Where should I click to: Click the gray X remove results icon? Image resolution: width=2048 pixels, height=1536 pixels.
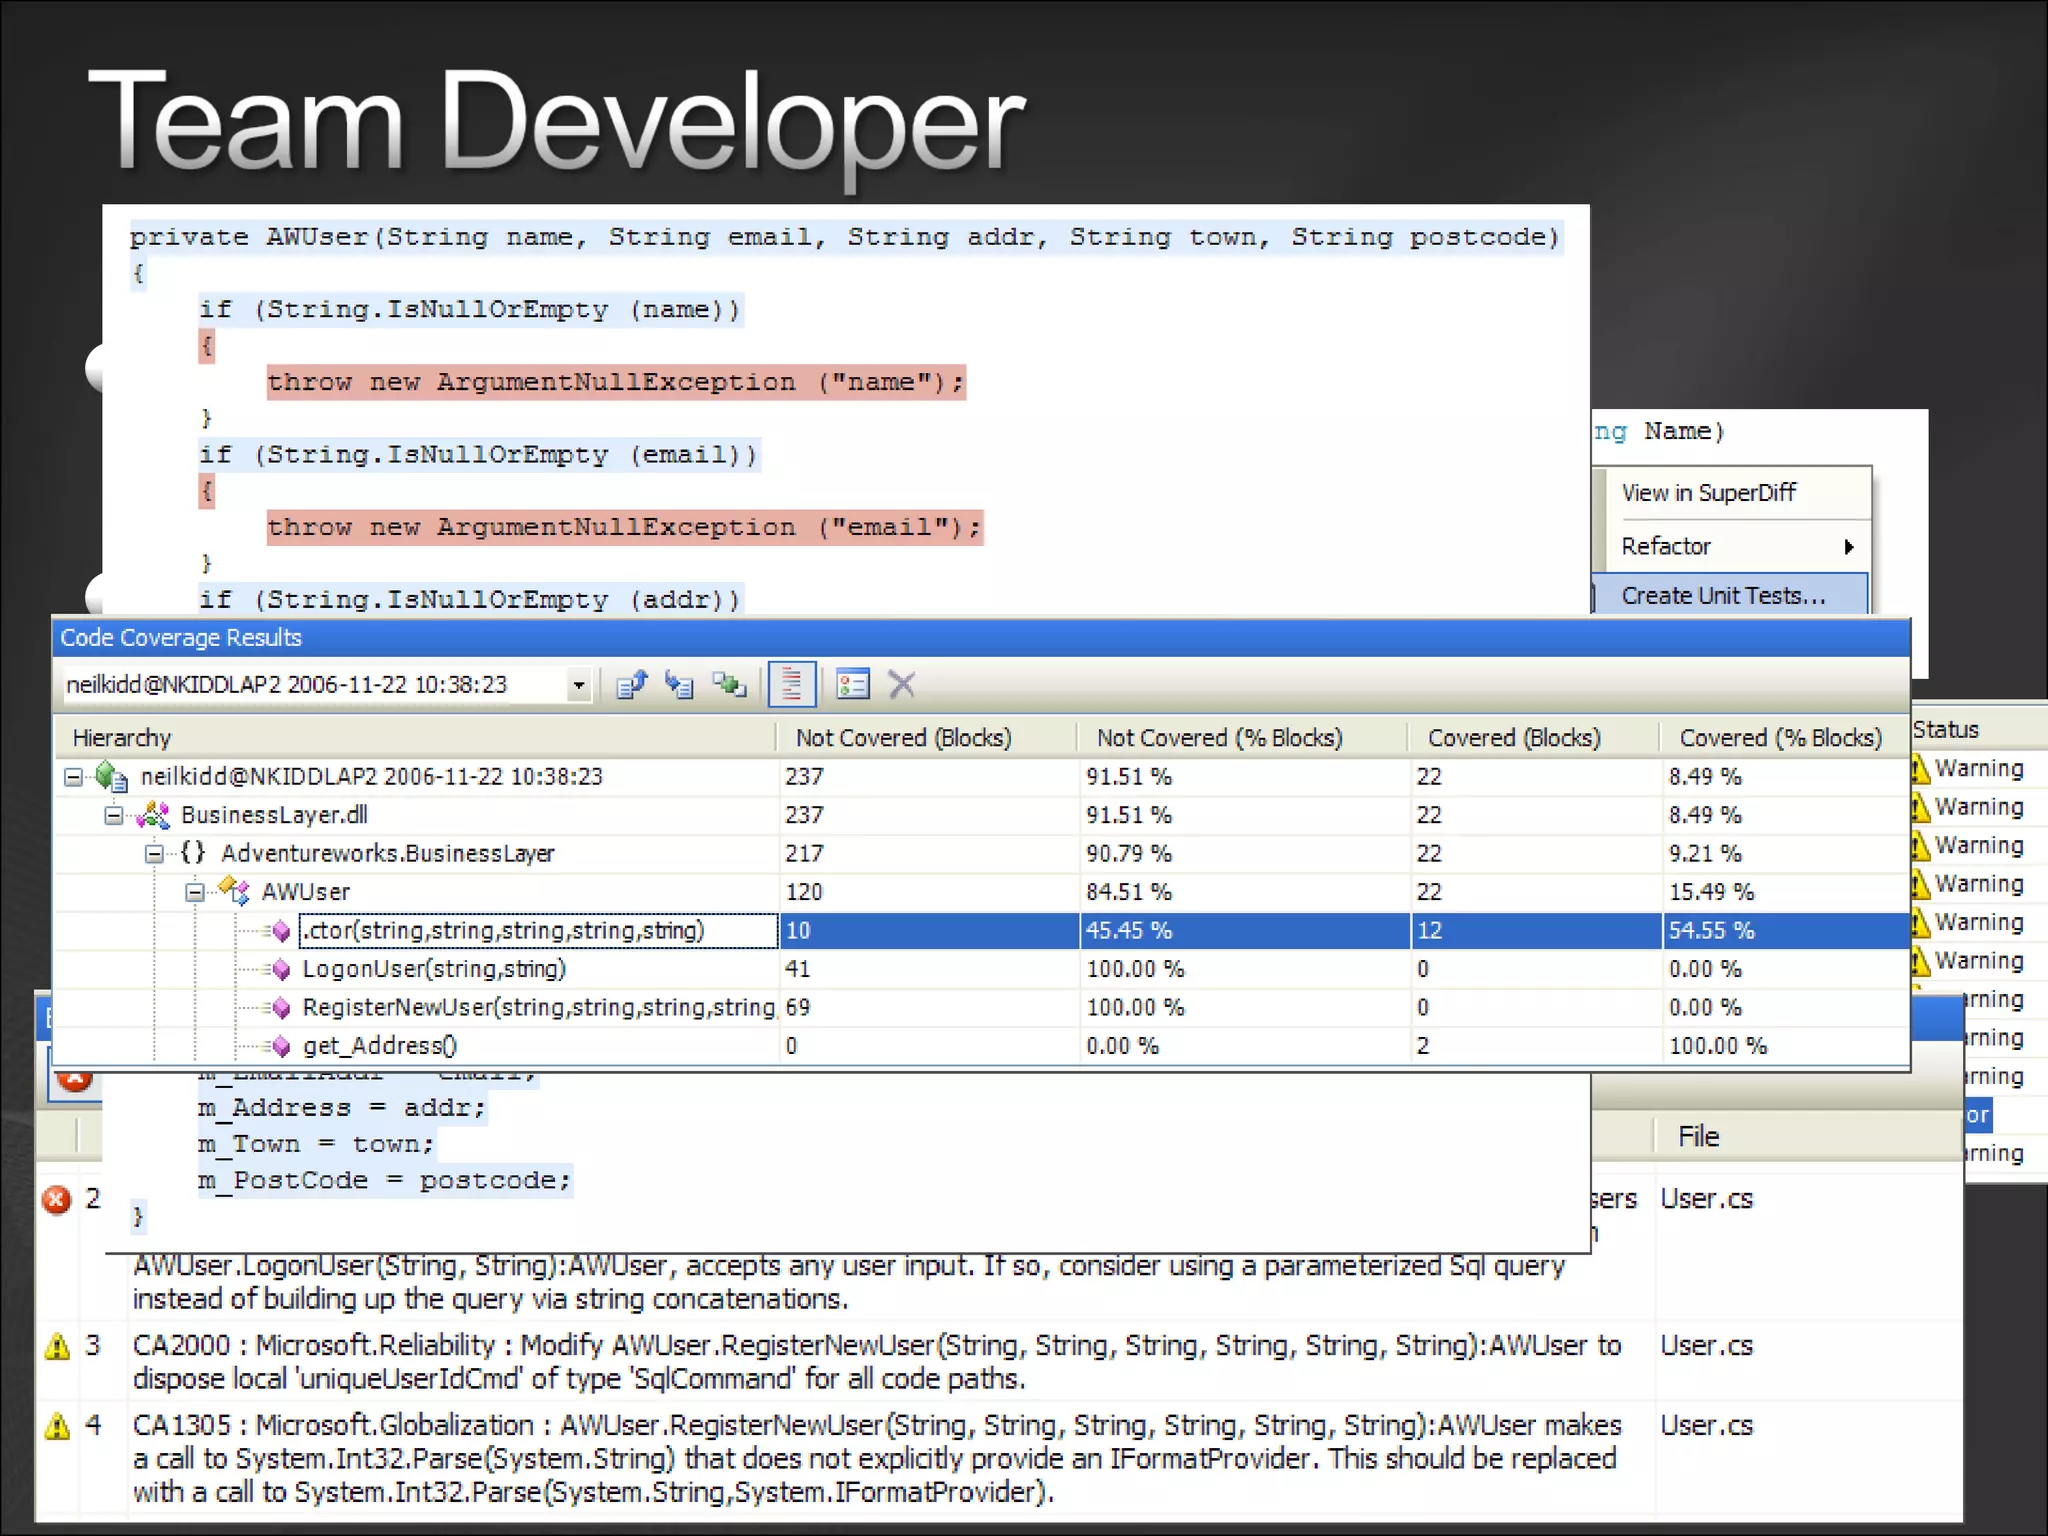(902, 685)
